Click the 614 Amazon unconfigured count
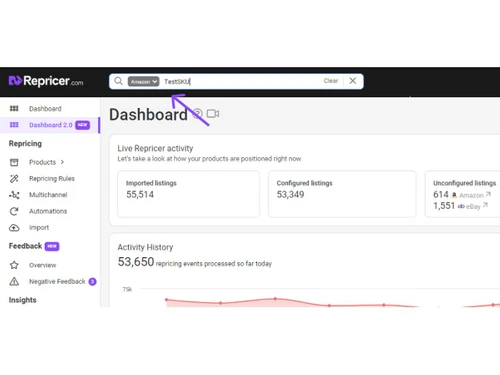This screenshot has width=500, height=375. tap(441, 194)
